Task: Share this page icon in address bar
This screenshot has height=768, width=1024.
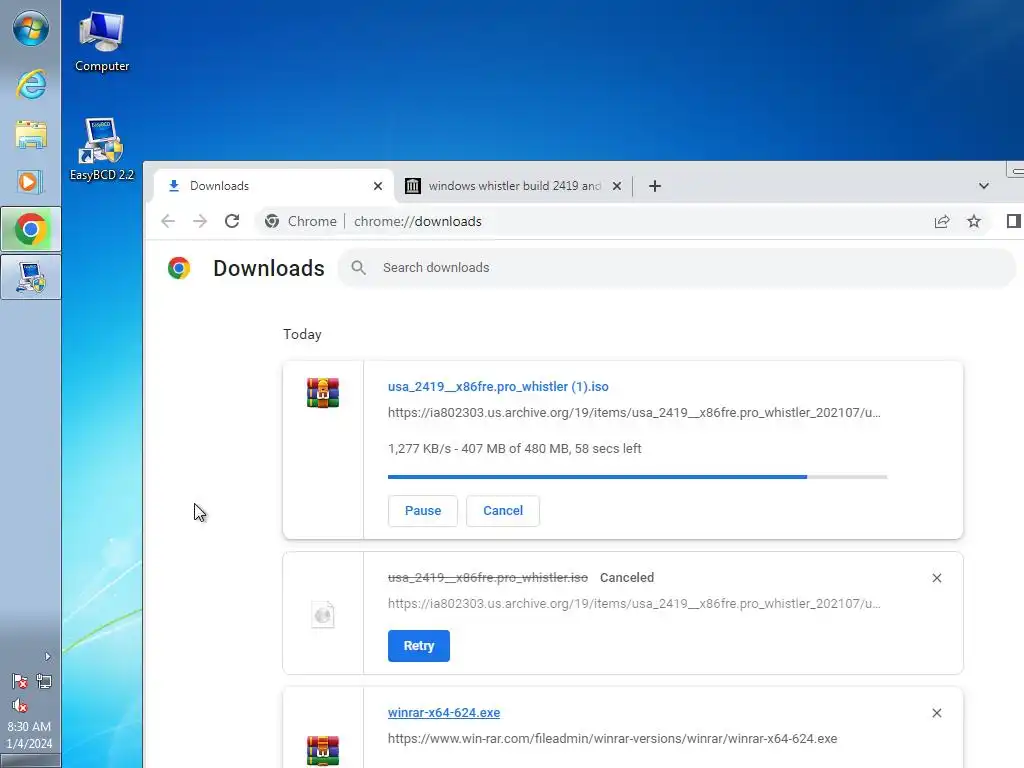Action: click(x=942, y=221)
